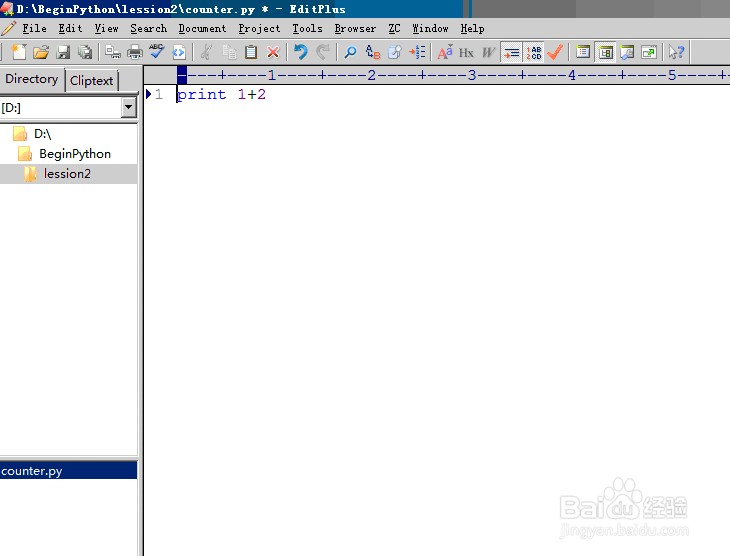Click the Cut scissors icon
This screenshot has width=730, height=556.
point(206,52)
